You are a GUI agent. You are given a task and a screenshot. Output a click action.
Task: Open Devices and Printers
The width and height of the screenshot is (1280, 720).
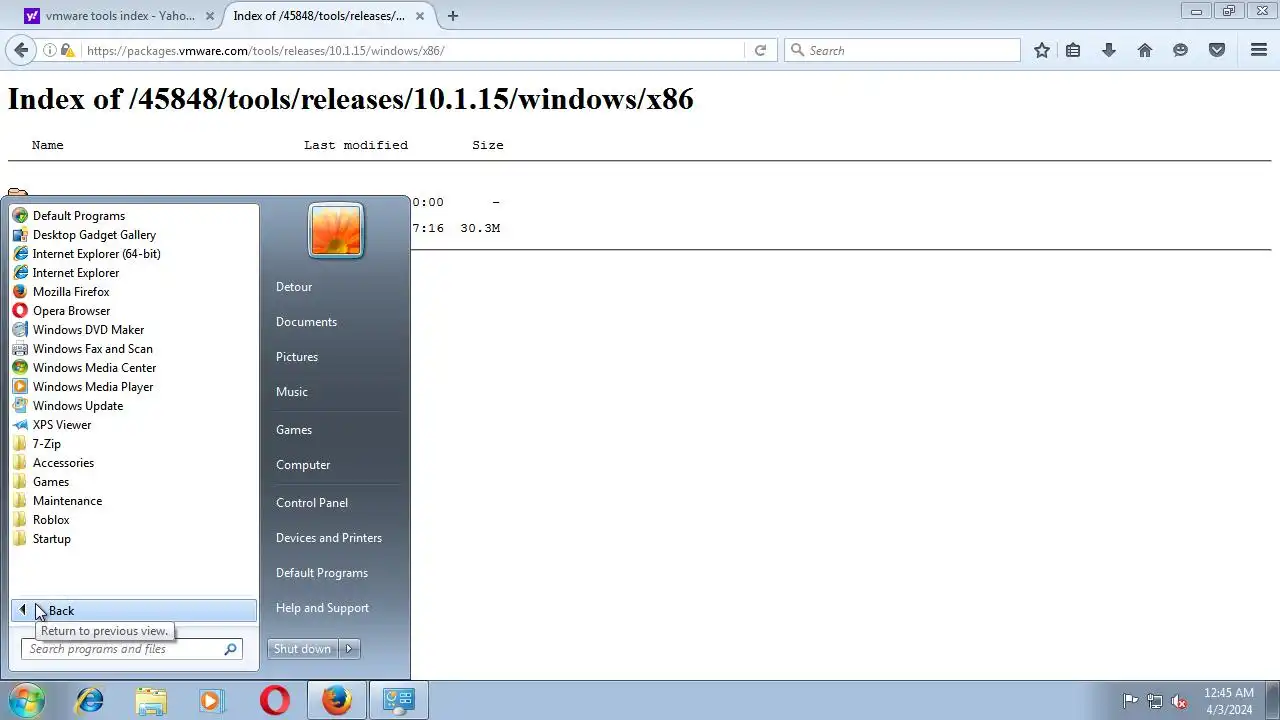pyautogui.click(x=329, y=538)
